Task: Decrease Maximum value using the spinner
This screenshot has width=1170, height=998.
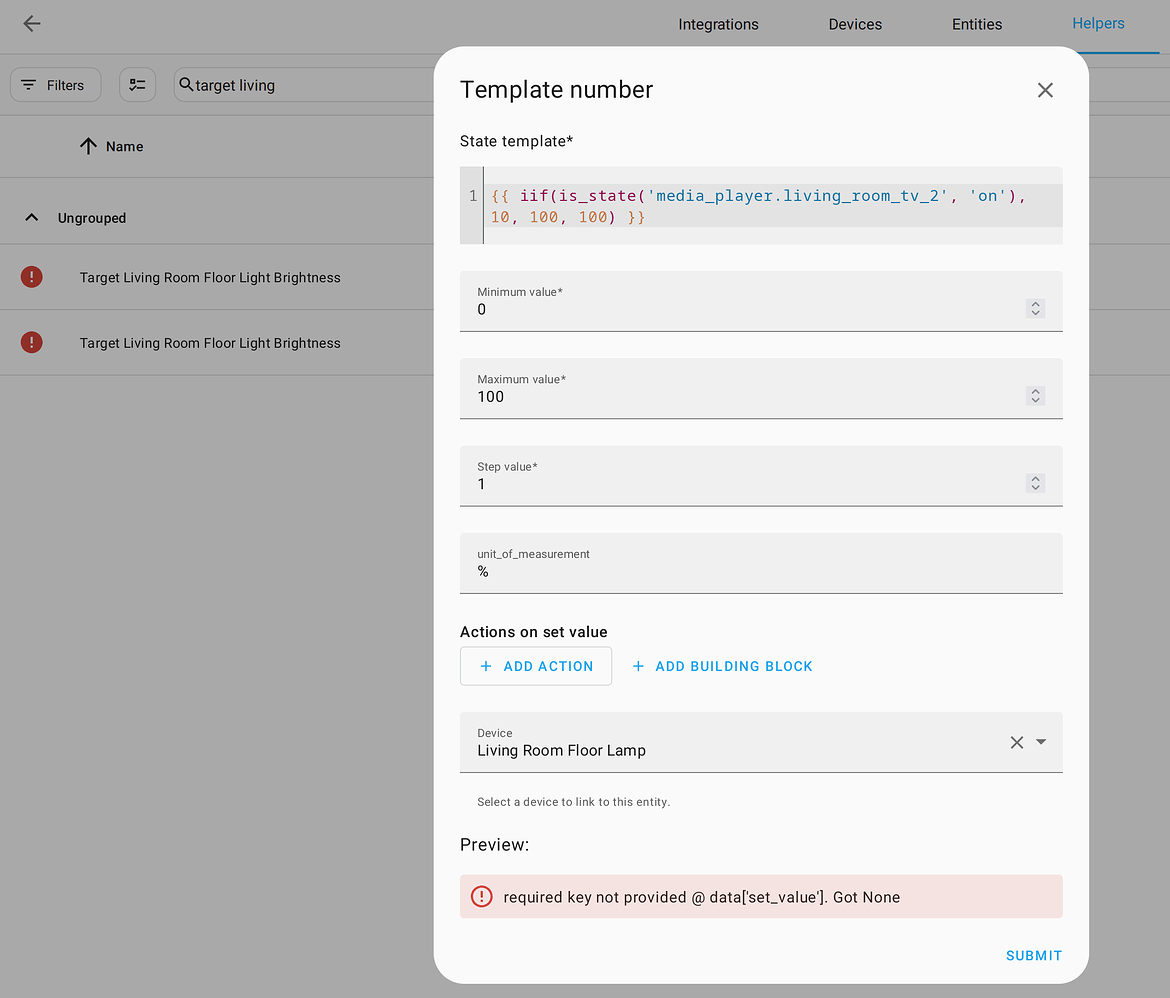Action: coord(1035,400)
